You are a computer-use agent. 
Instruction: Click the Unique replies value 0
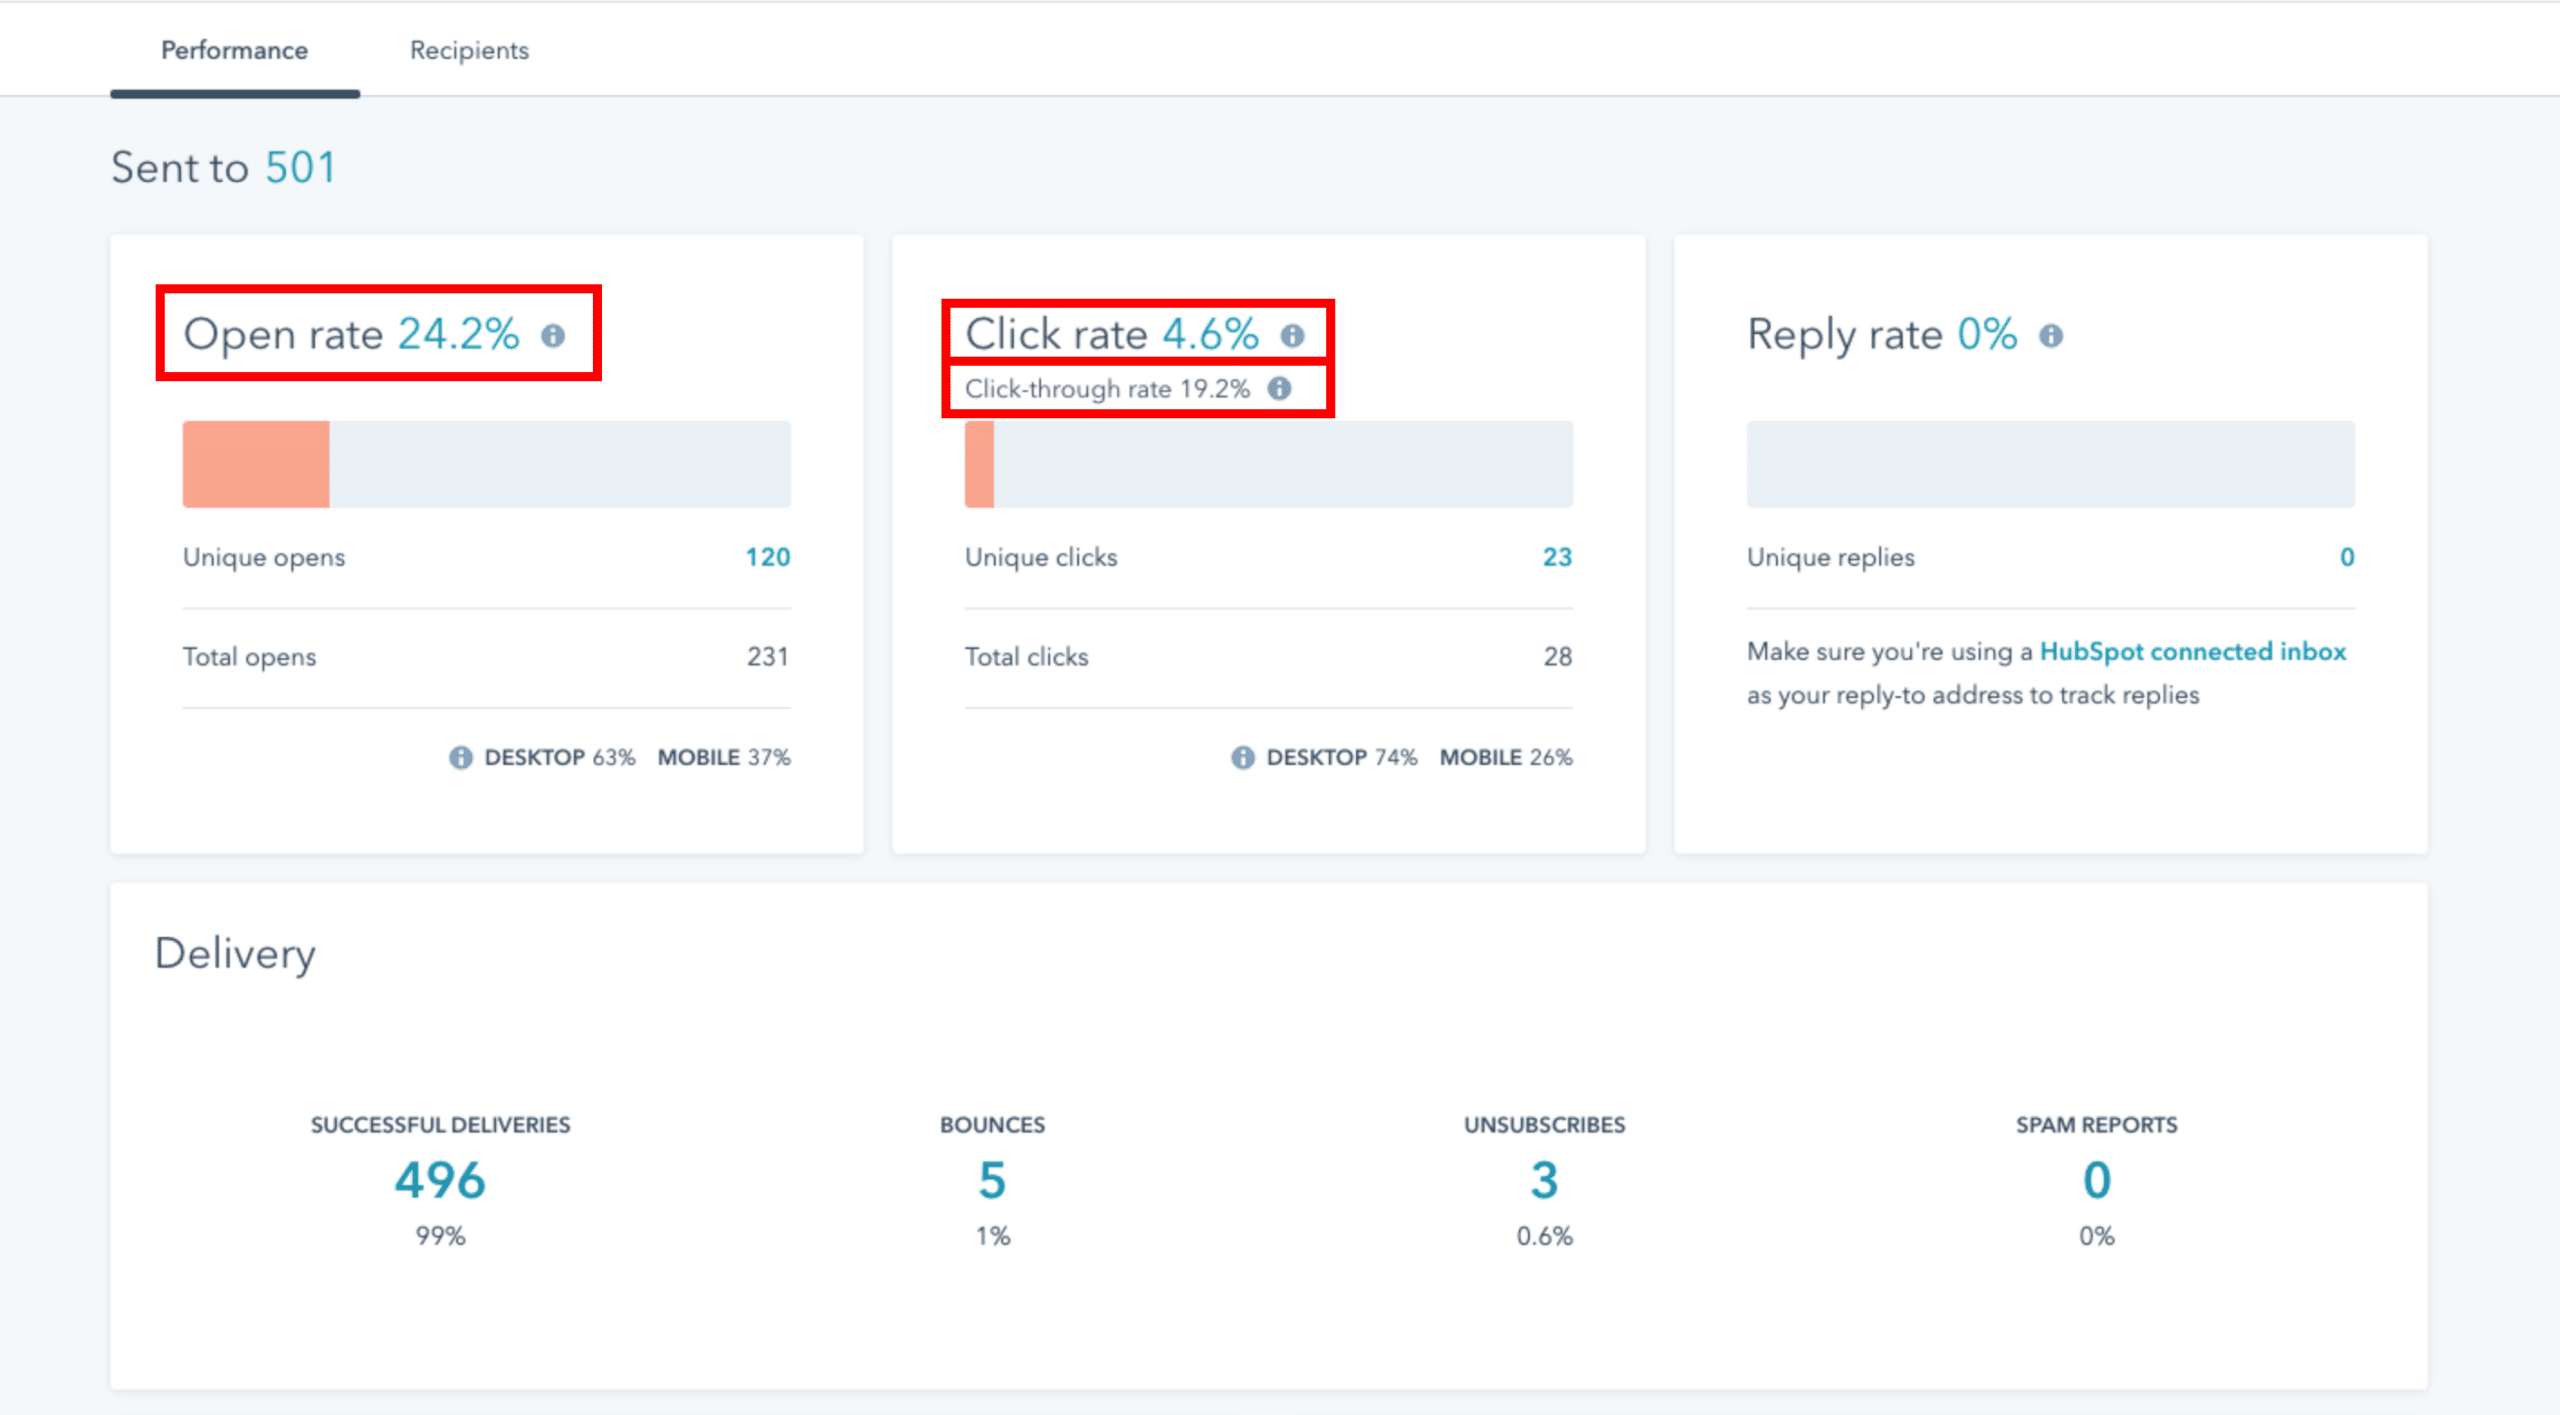2347,557
